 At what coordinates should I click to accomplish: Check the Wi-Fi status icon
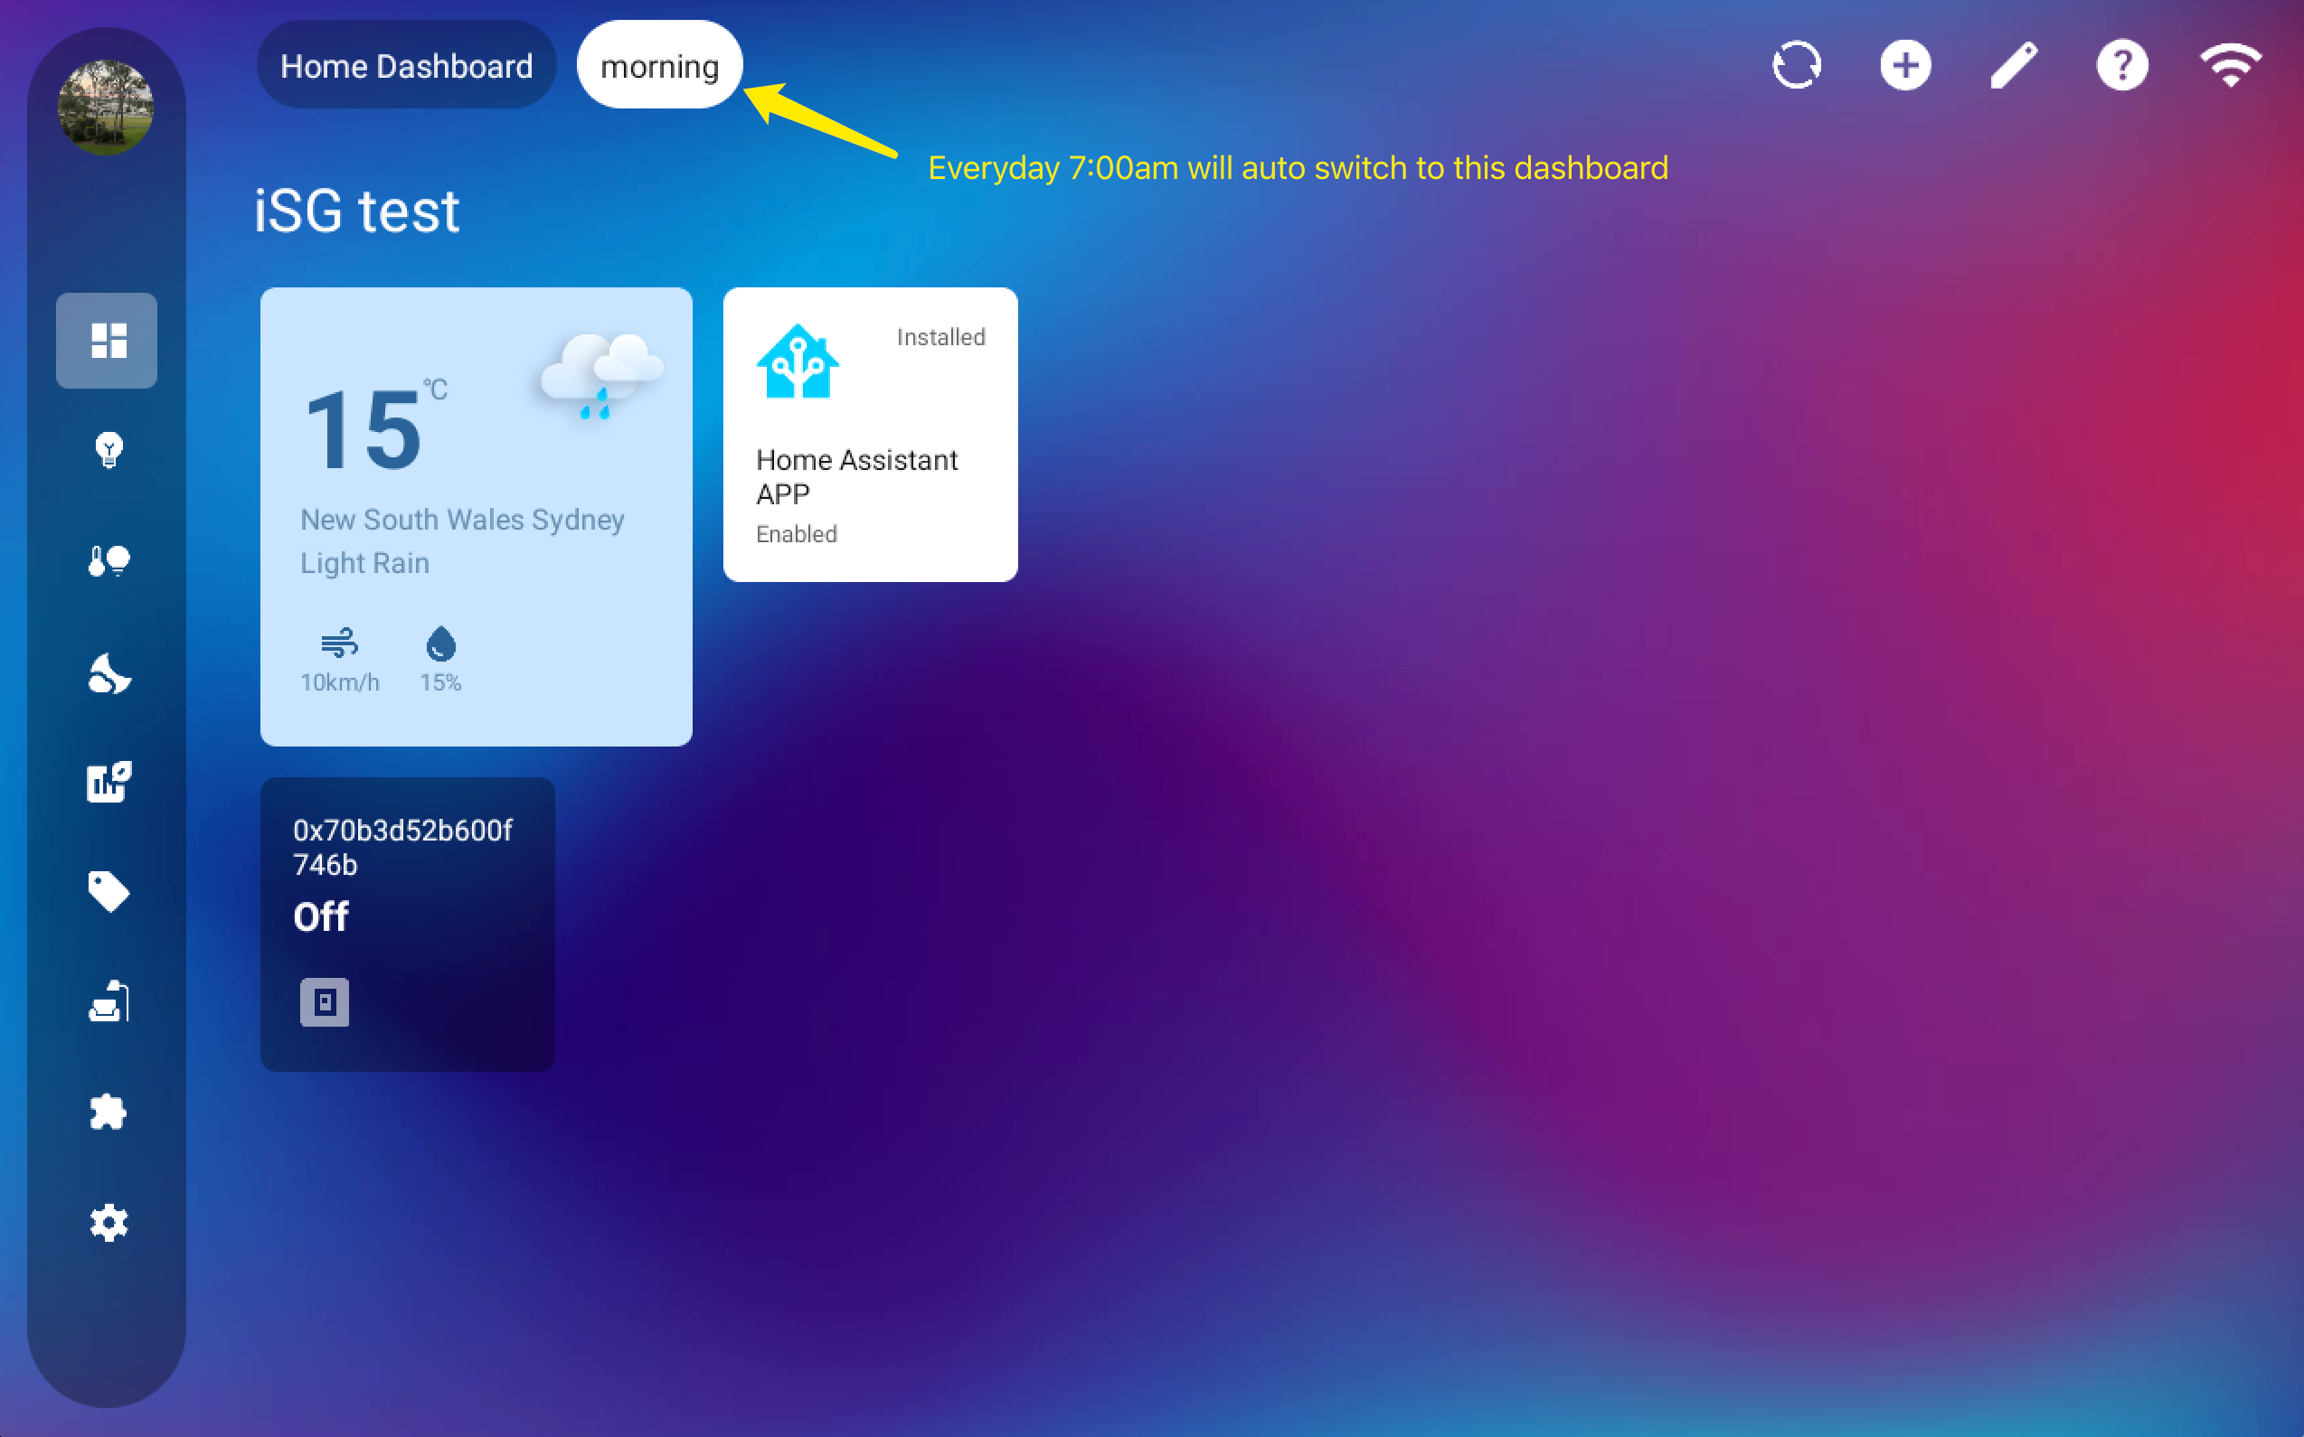point(2230,66)
